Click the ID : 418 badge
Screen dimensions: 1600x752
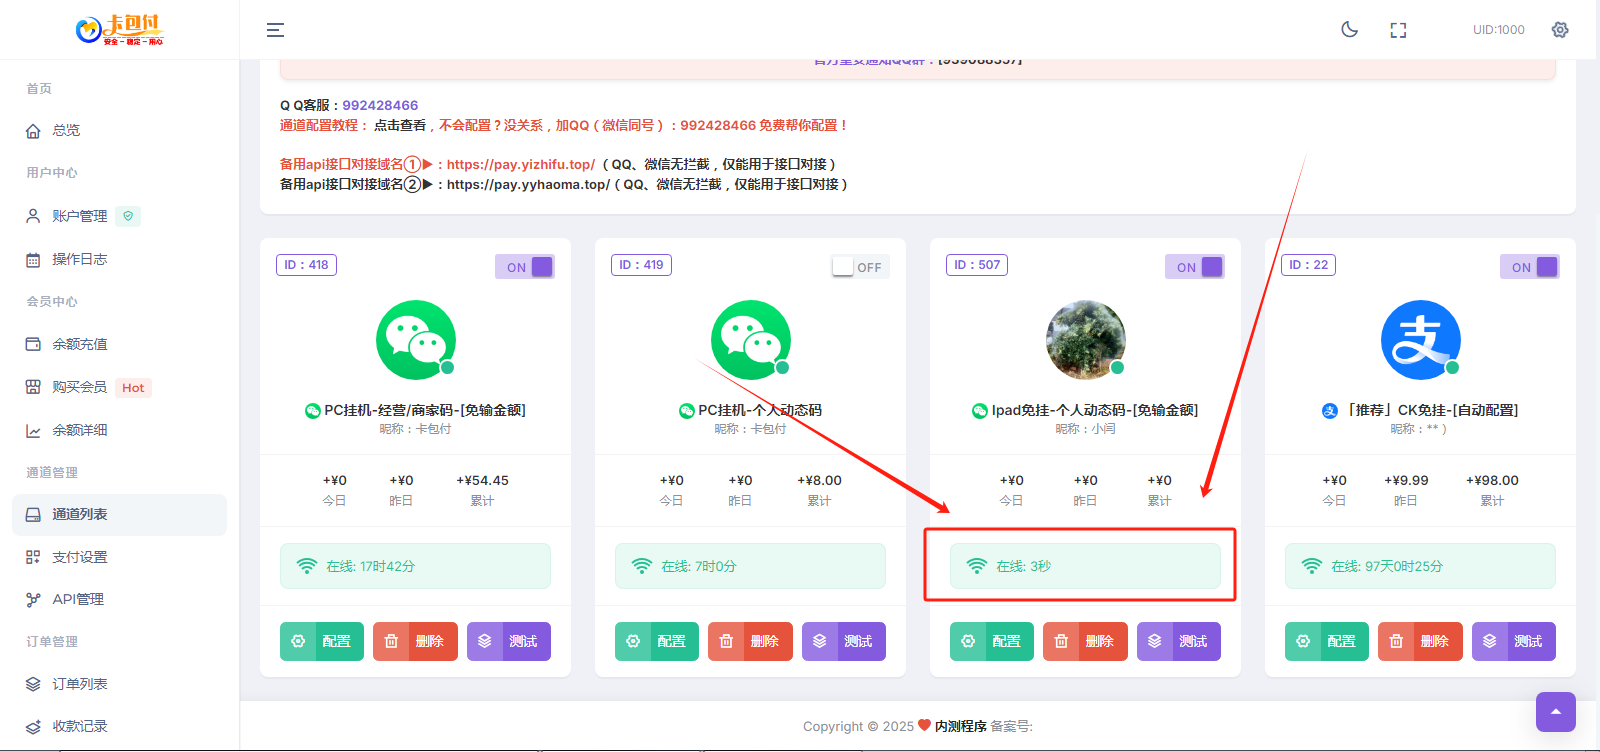306,265
